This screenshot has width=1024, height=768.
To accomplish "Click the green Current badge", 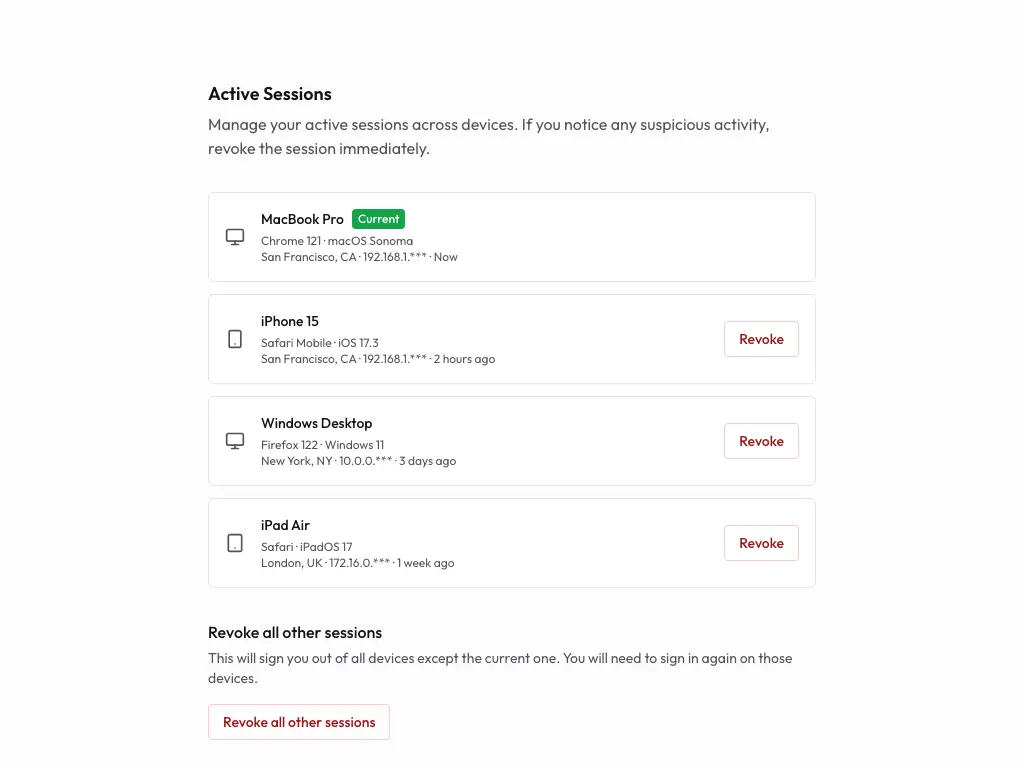I will [378, 219].
